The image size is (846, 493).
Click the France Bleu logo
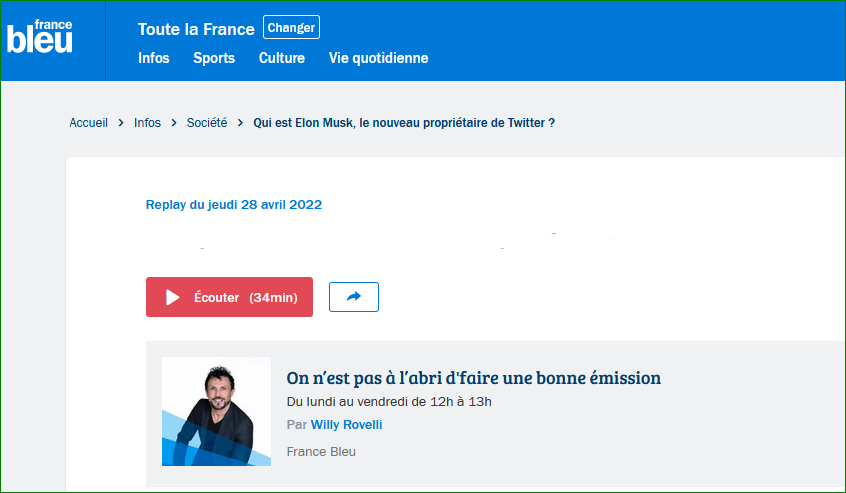click(39, 37)
